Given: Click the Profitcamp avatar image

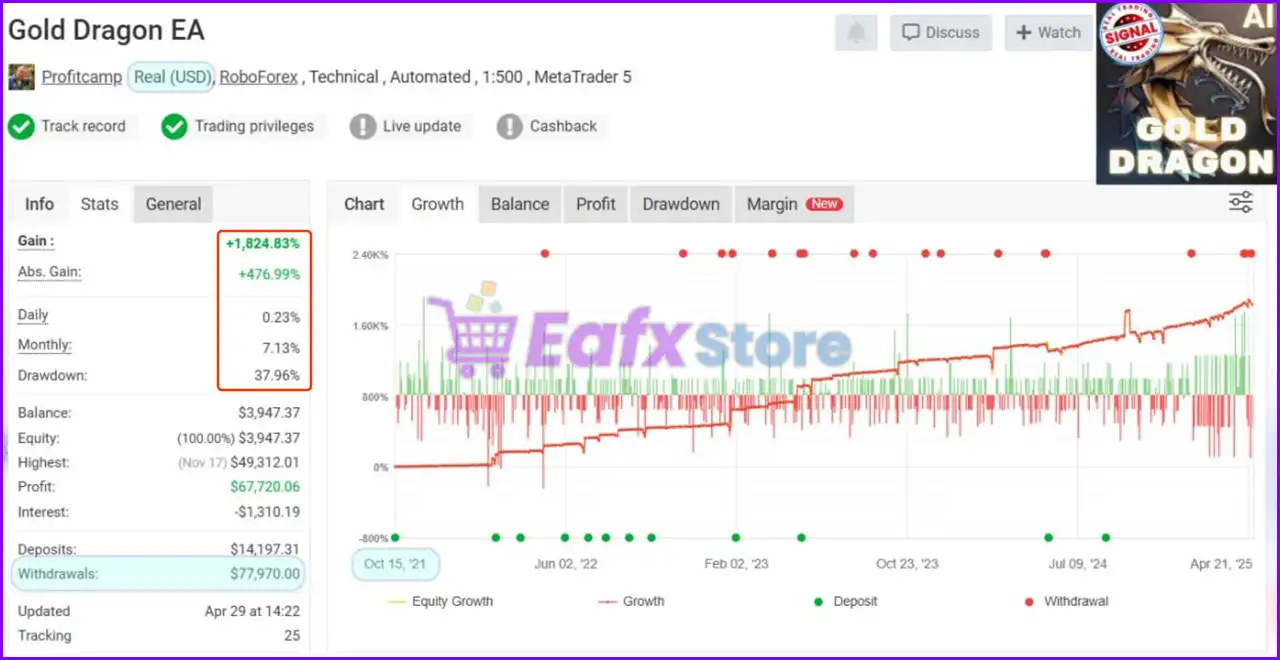Looking at the screenshot, I should (x=21, y=77).
